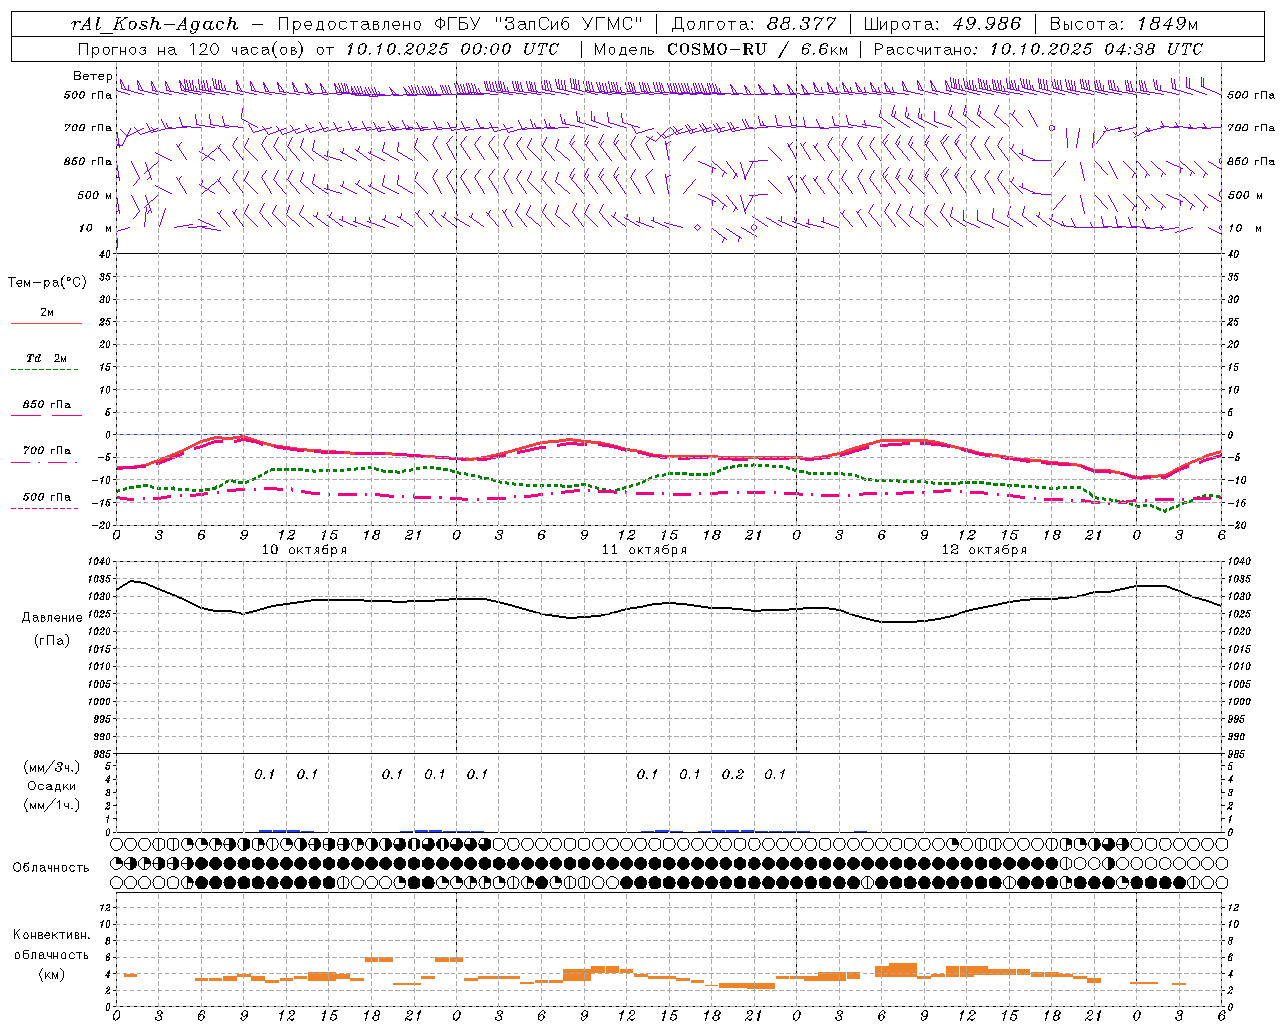Image resolution: width=1280 pixels, height=1024 pixels.
Task: Select the latitude value 49.986
Action: [x=986, y=24]
